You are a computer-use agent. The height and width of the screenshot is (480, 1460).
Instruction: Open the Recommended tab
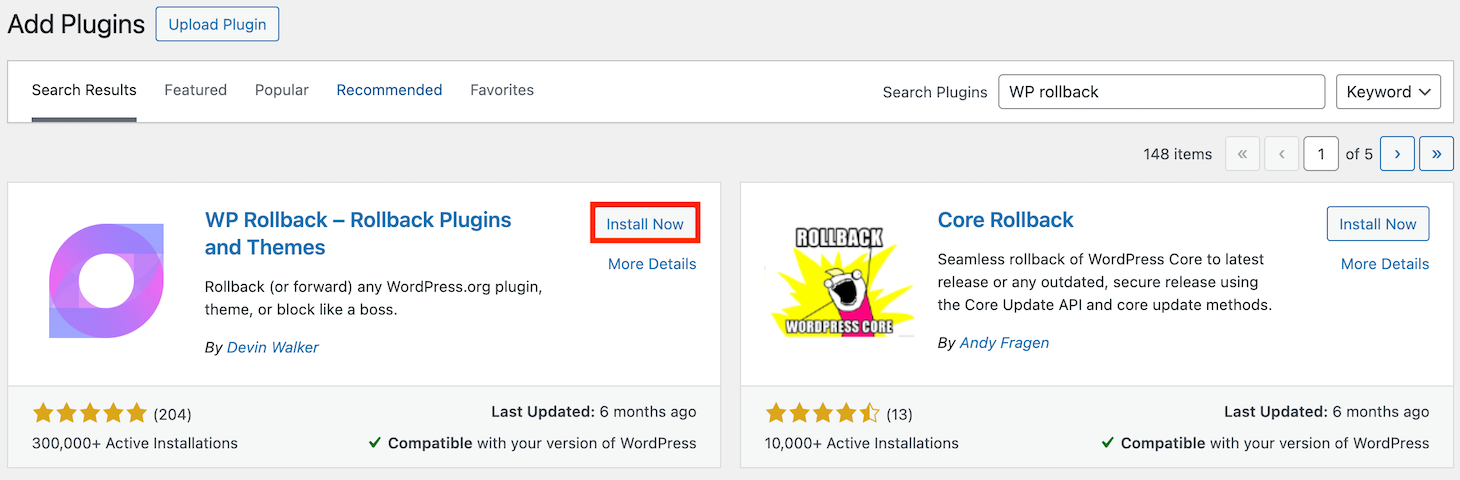(x=389, y=90)
